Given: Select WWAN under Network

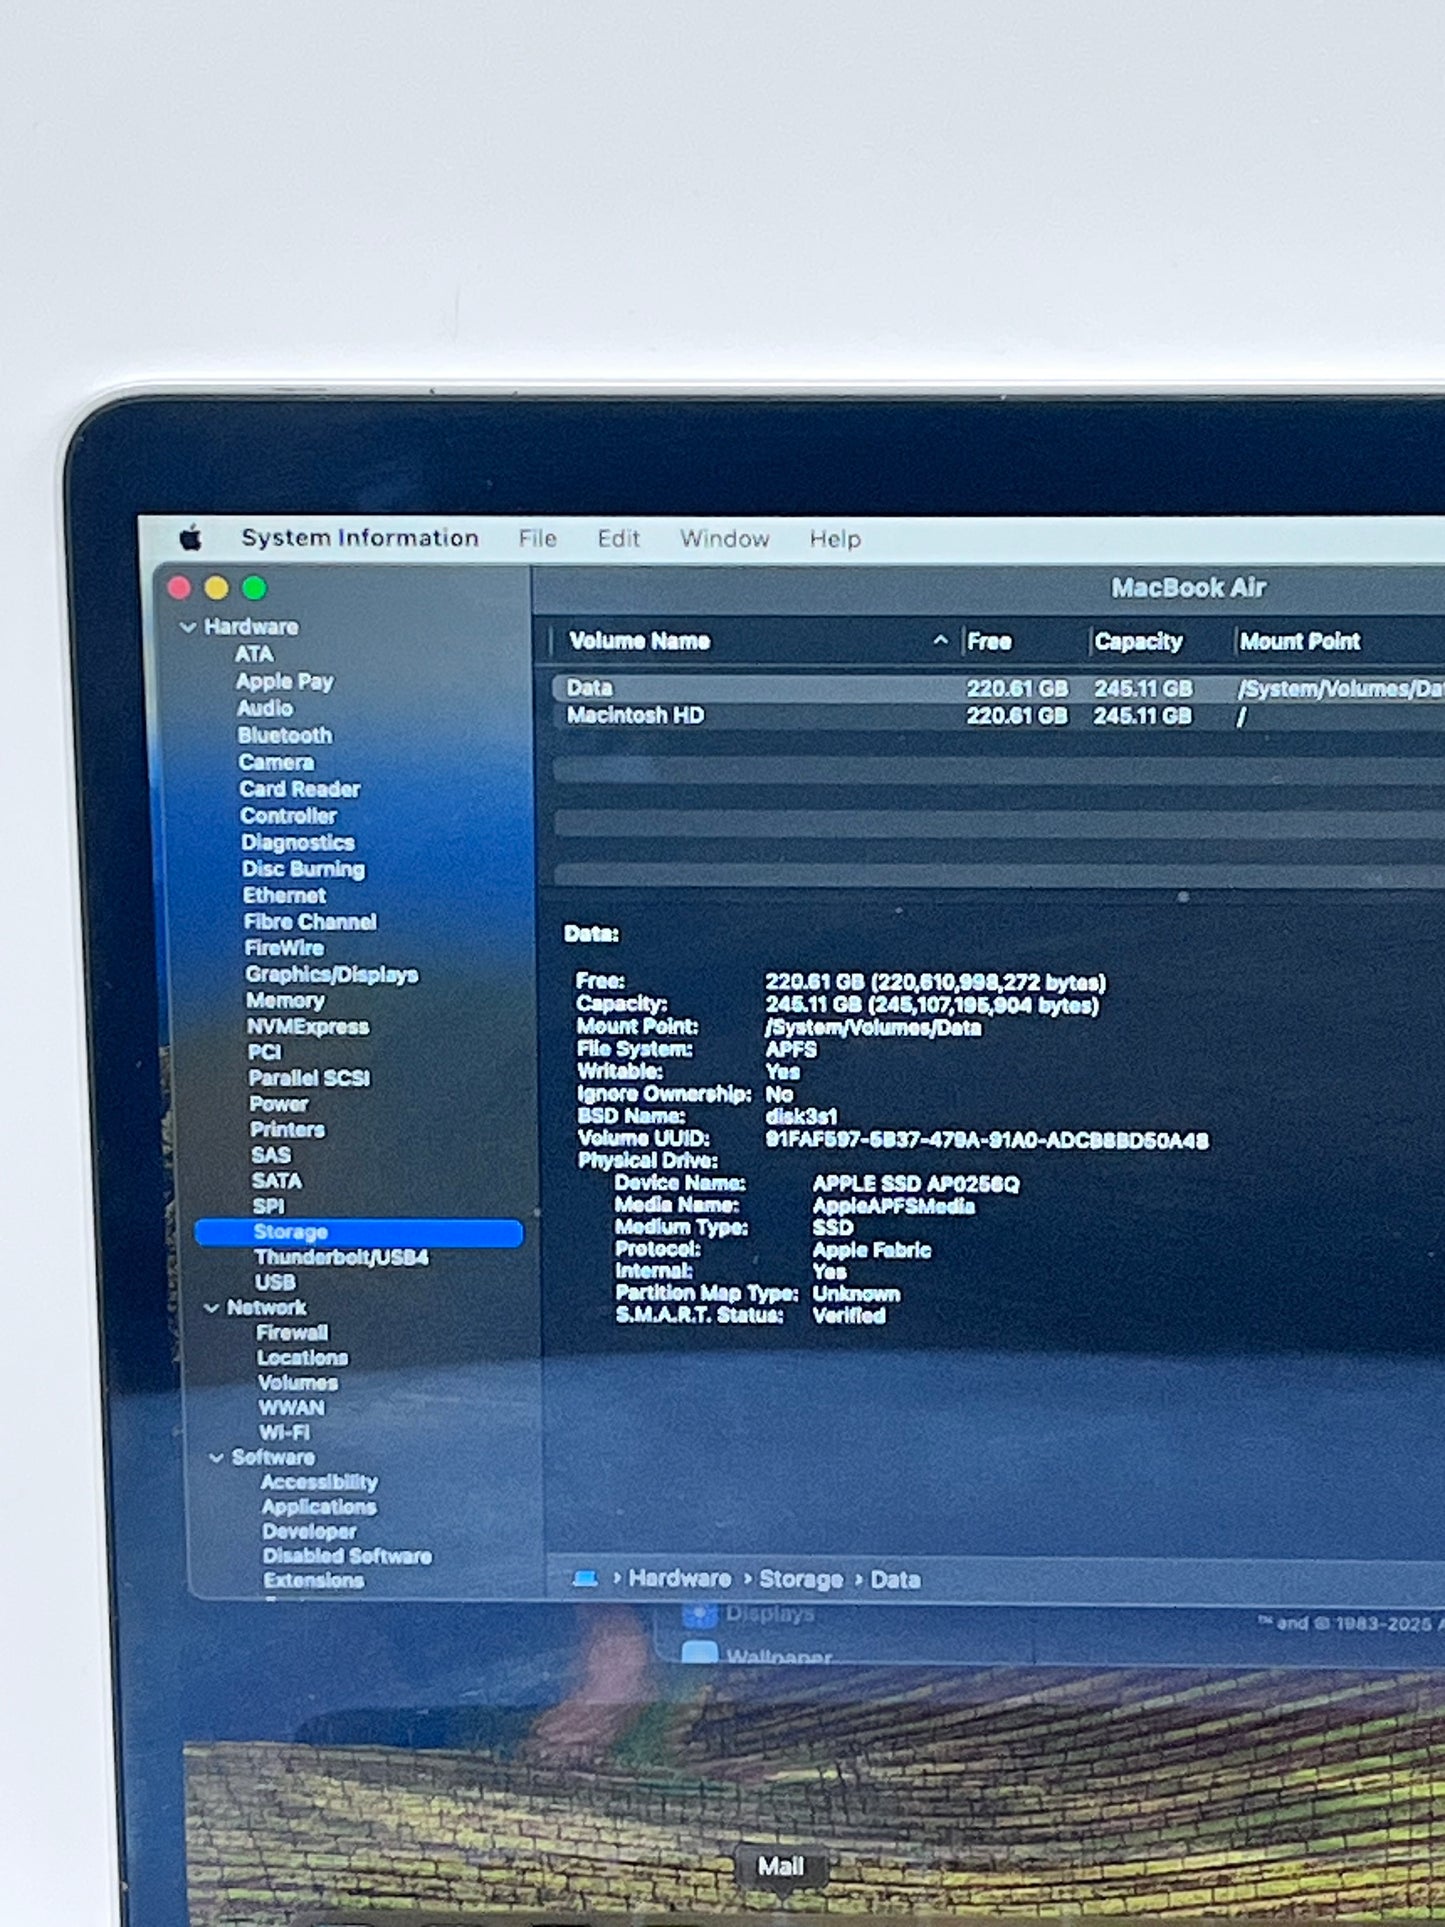Looking at the screenshot, I should [x=292, y=1408].
